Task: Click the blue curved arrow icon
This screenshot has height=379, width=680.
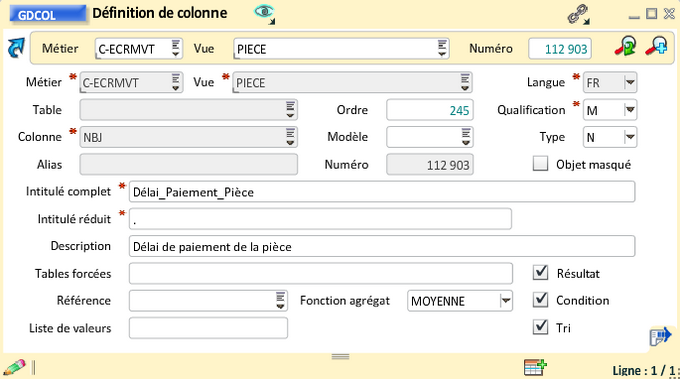Action: click(x=16, y=48)
